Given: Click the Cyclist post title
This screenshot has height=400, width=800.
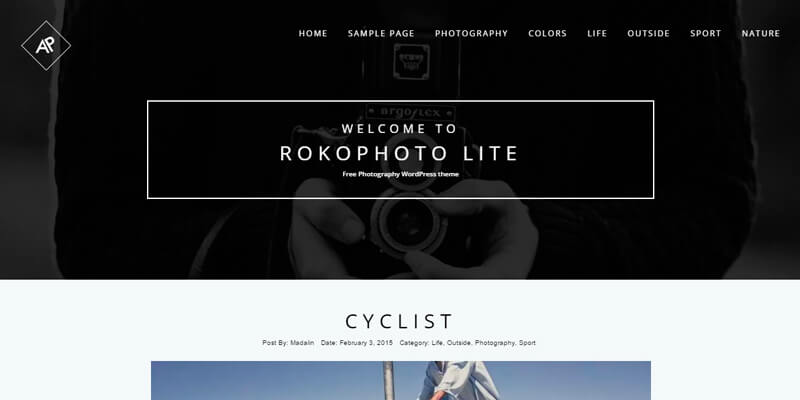Looking at the screenshot, I should pyautogui.click(x=399, y=321).
